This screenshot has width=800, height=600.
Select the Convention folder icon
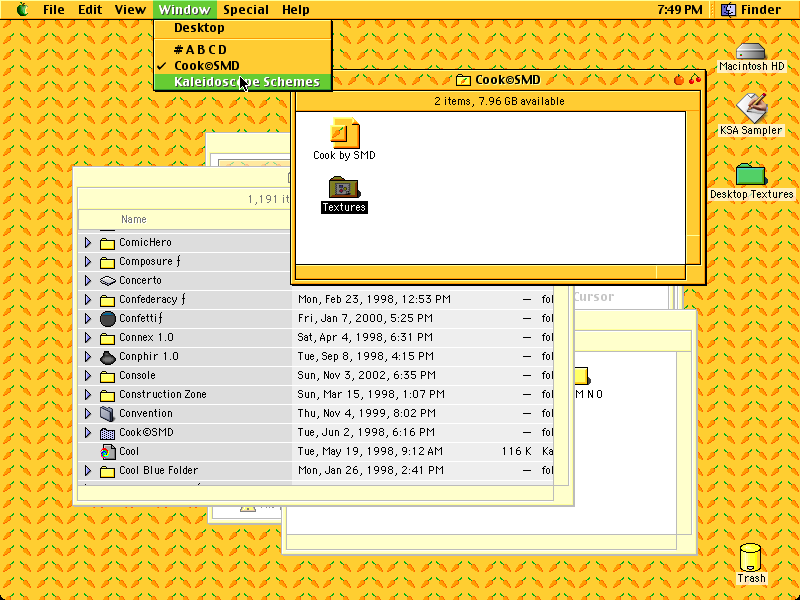[107, 414]
